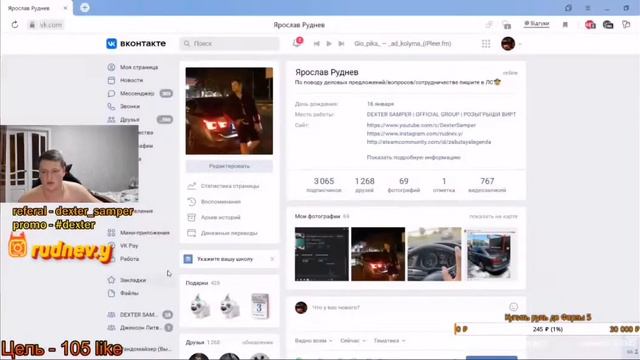640x360 pixels.
Task: Open Воспоминания clock icon
Action: pos(191,202)
